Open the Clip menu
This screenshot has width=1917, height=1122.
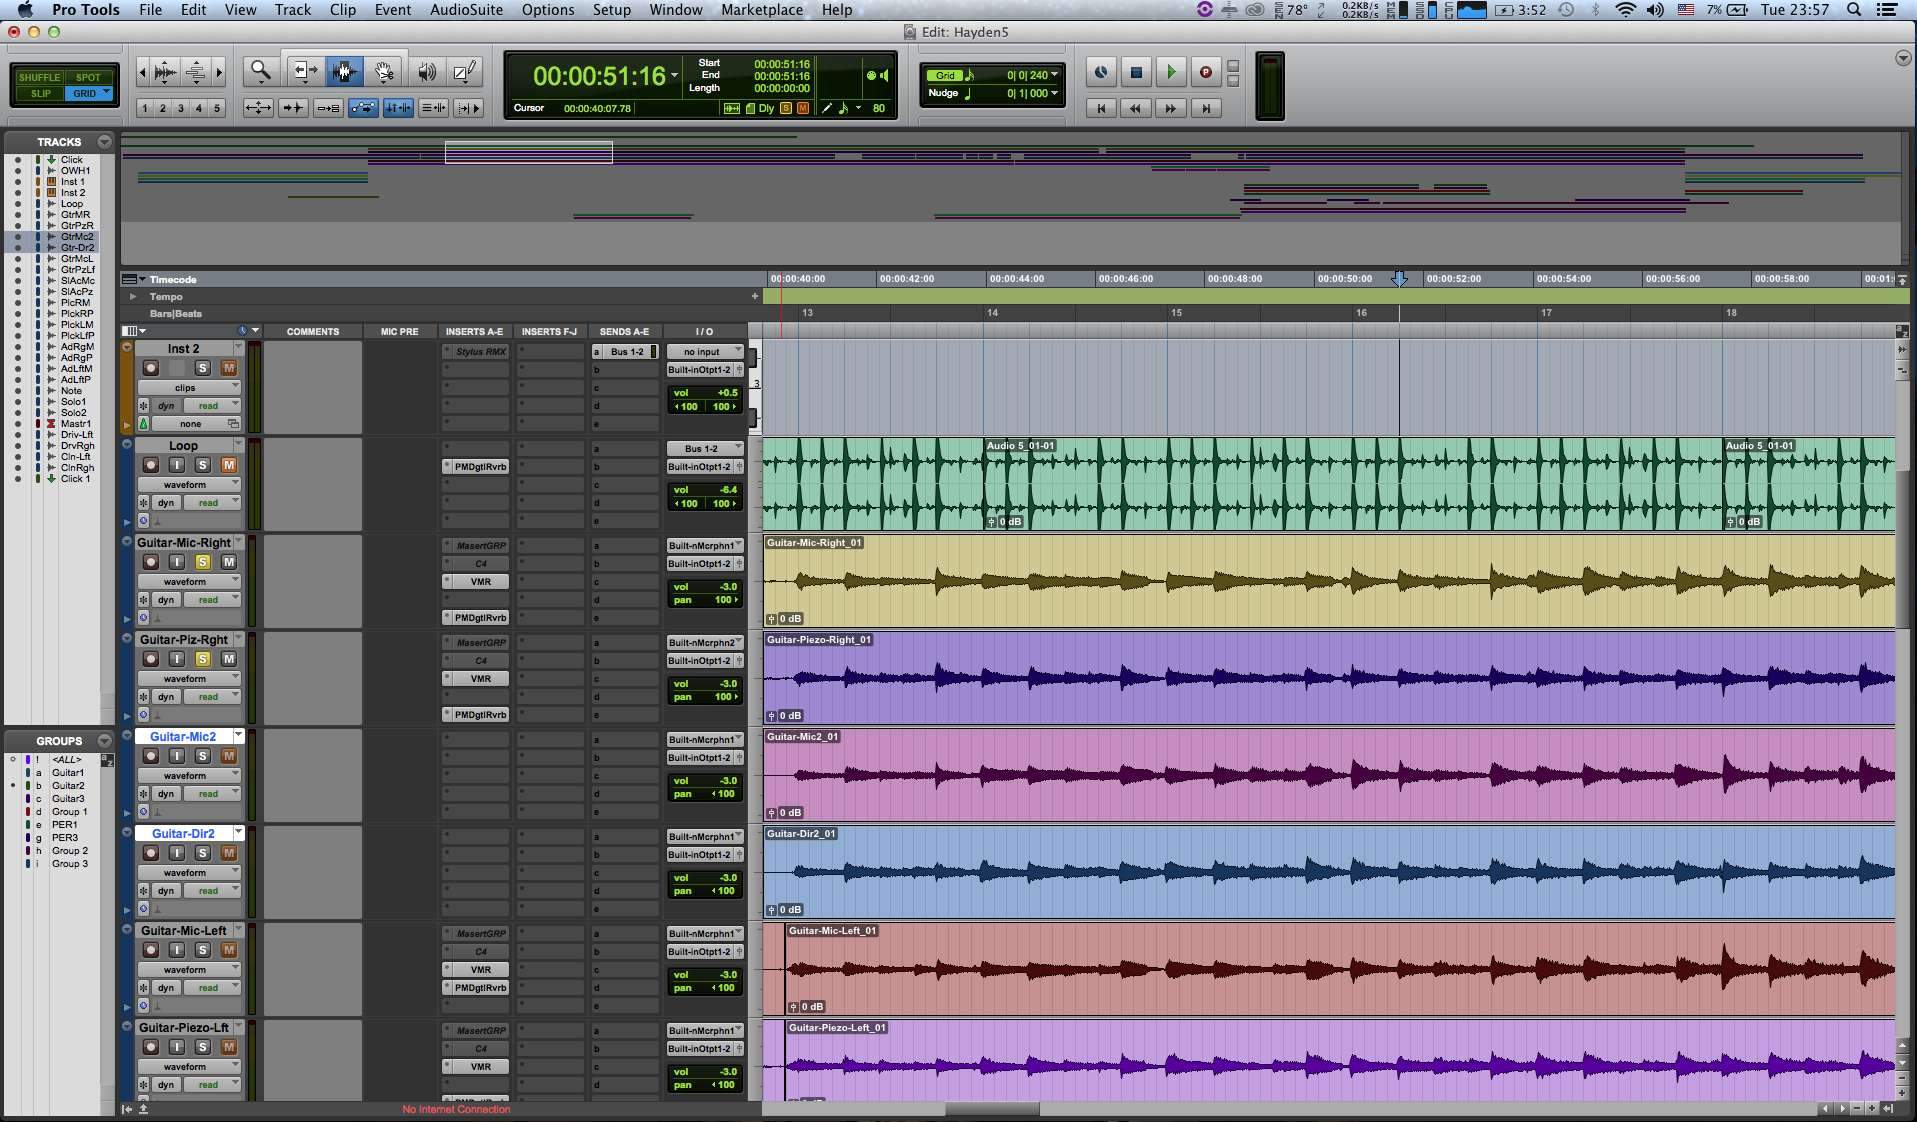[342, 10]
